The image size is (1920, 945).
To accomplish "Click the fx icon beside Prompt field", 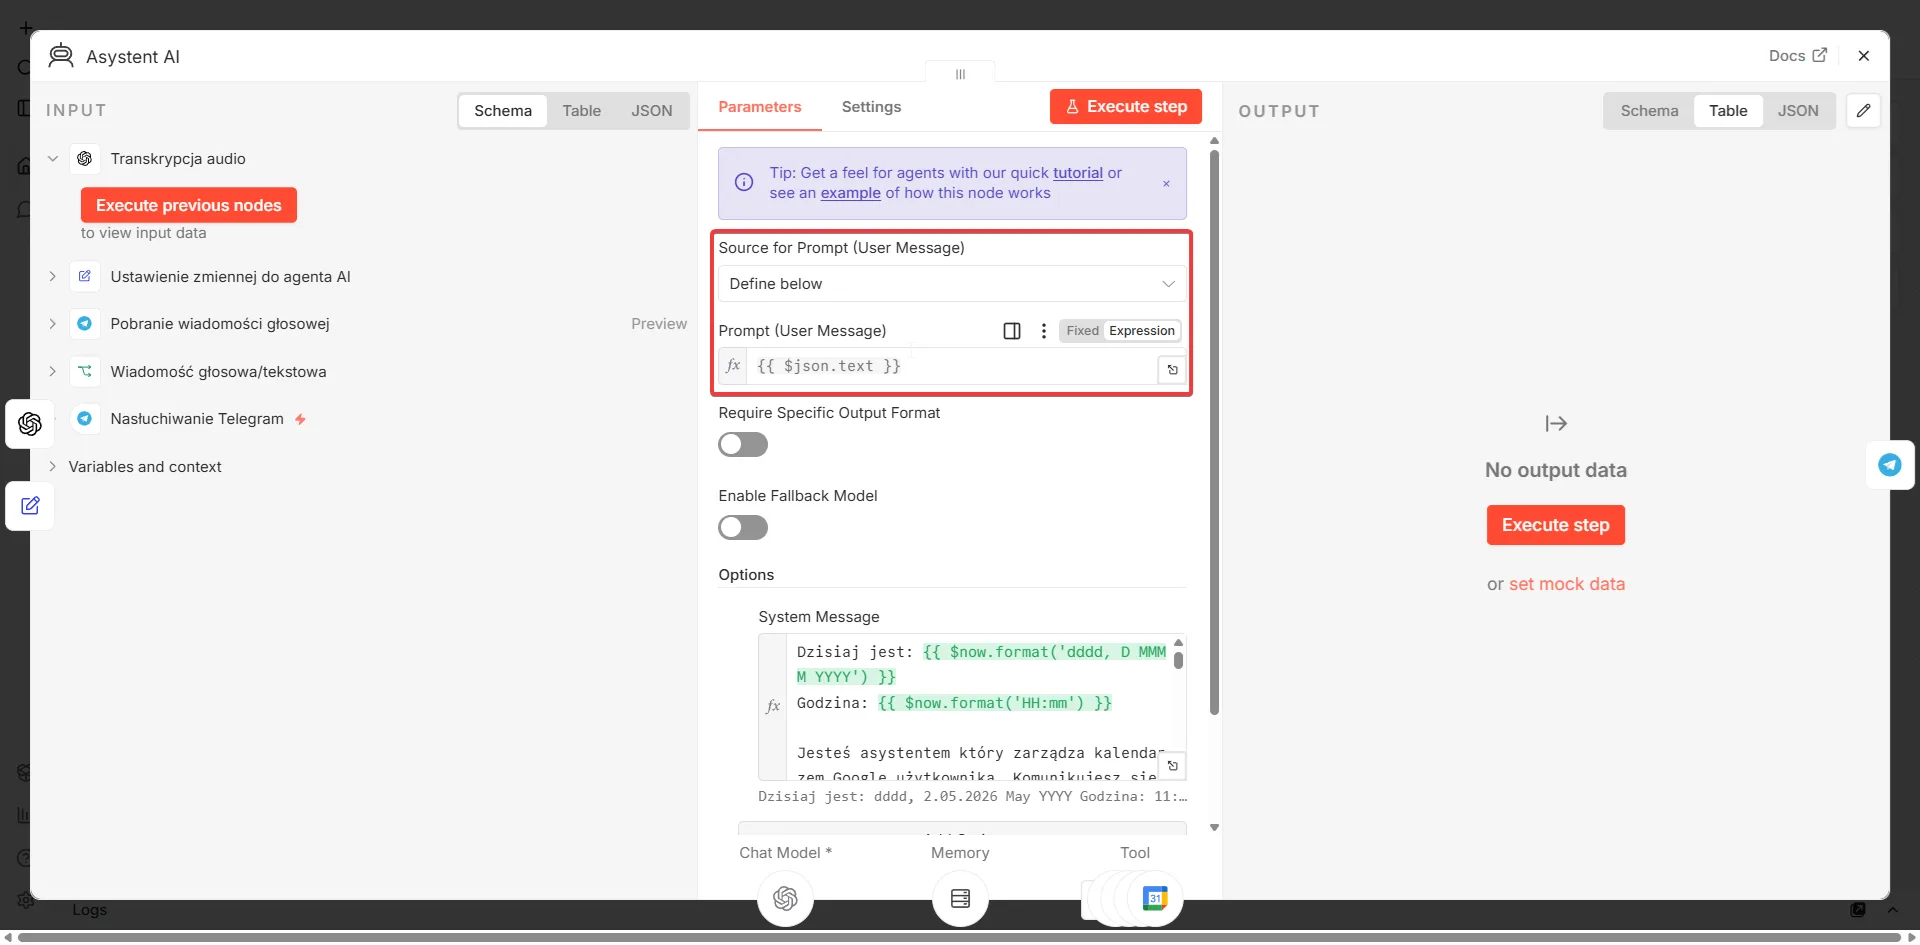I will point(733,366).
